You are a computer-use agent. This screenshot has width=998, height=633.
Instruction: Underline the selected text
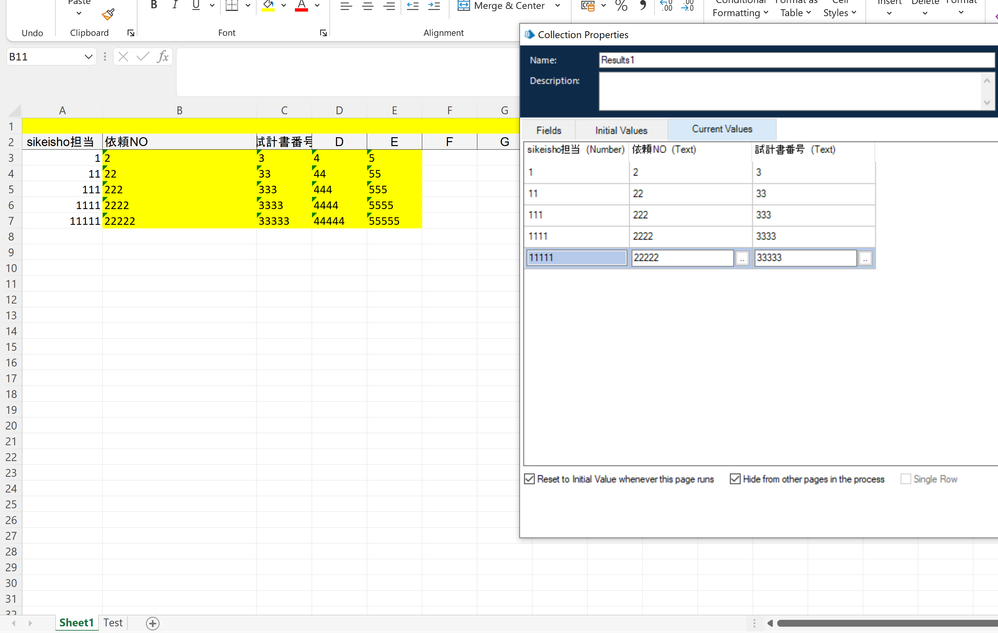tap(196, 6)
